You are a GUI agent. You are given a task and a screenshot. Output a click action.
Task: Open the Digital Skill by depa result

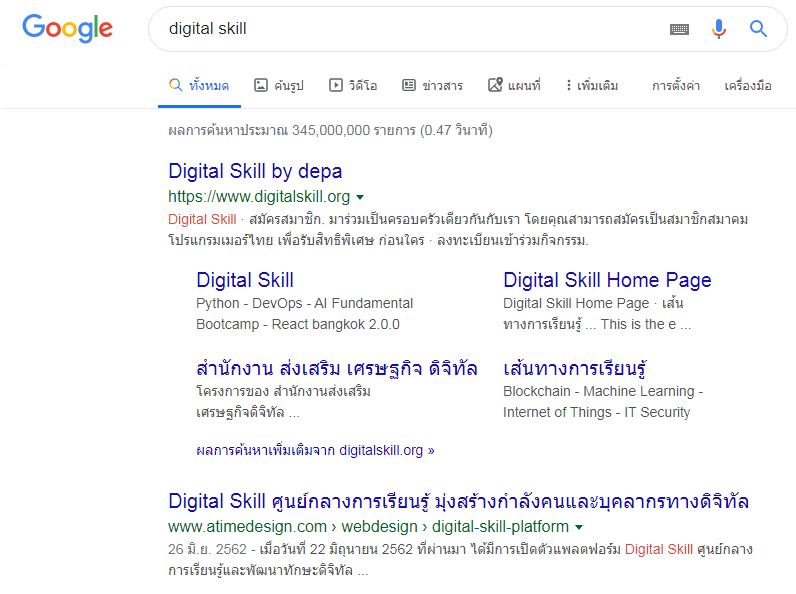tap(255, 172)
